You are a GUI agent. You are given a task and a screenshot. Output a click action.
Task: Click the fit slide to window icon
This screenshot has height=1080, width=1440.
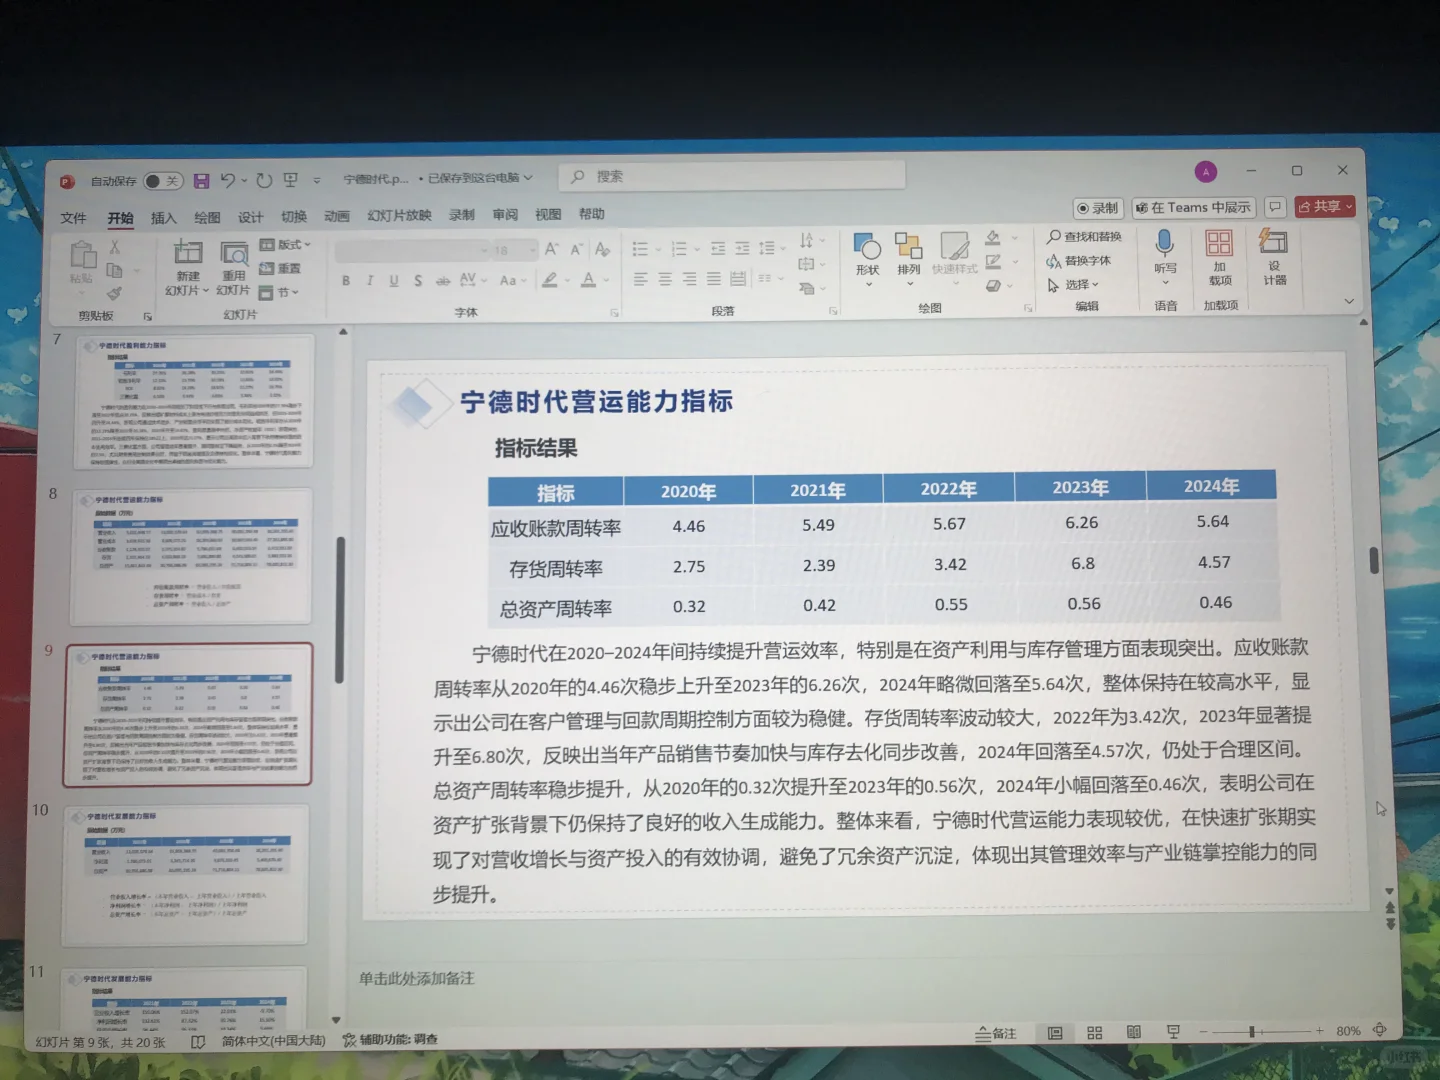click(x=1380, y=1030)
